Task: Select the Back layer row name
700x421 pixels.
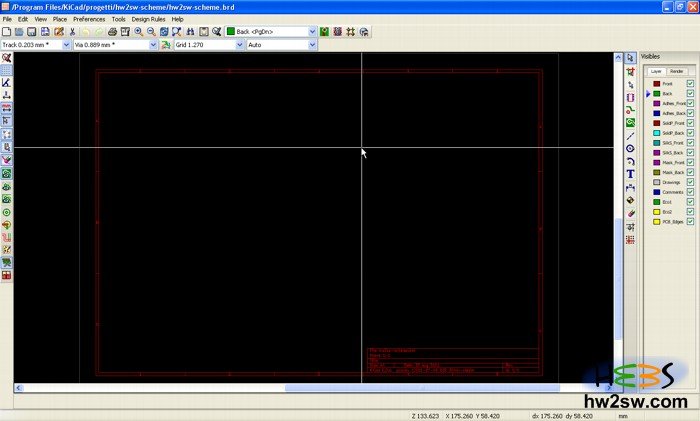Action: 667,93
